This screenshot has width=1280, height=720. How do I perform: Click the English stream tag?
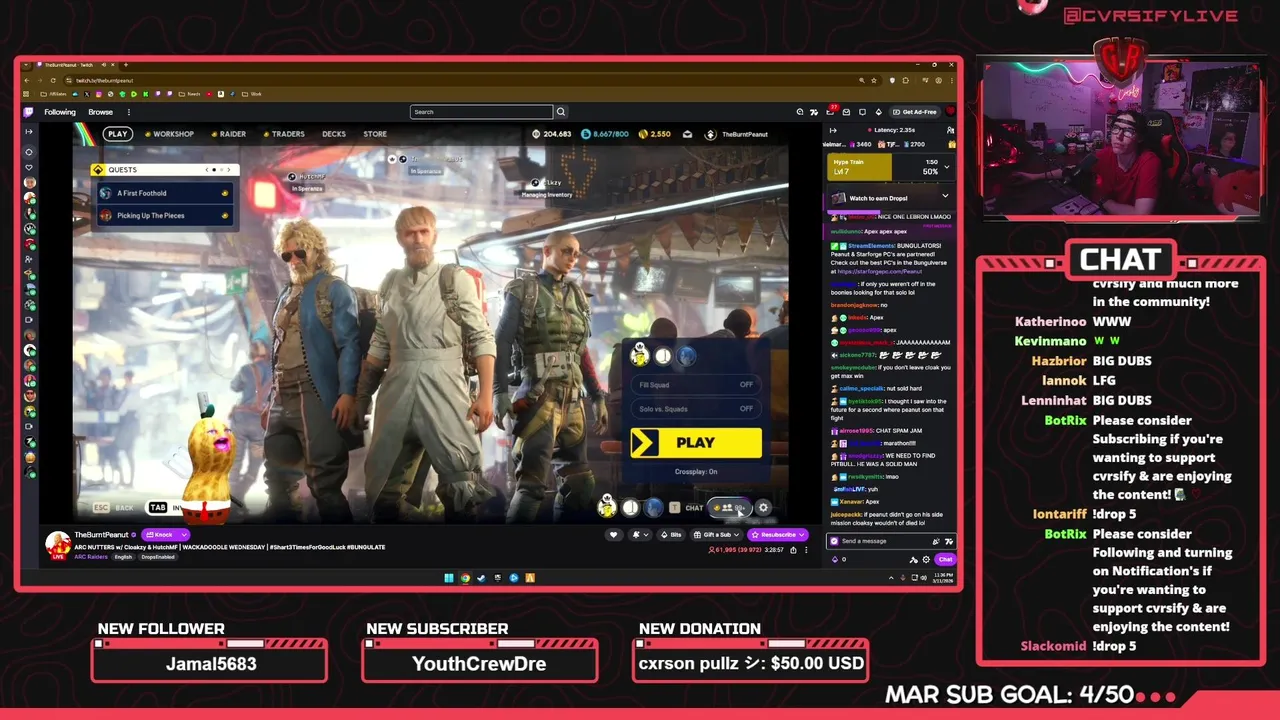123,557
